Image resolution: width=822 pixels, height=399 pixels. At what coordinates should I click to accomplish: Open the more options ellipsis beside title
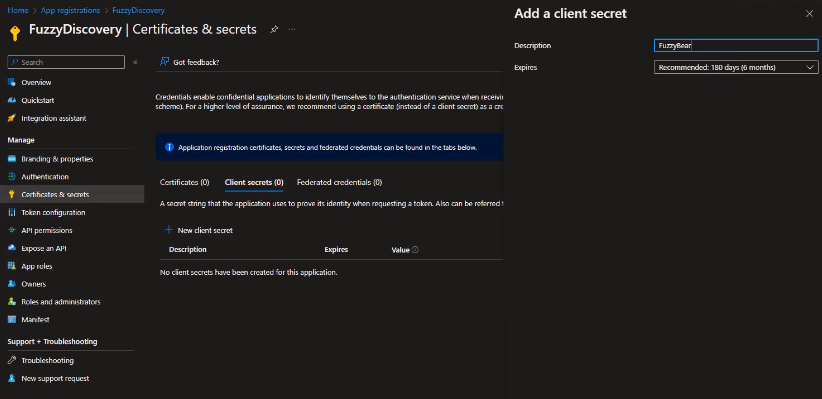coord(292,29)
